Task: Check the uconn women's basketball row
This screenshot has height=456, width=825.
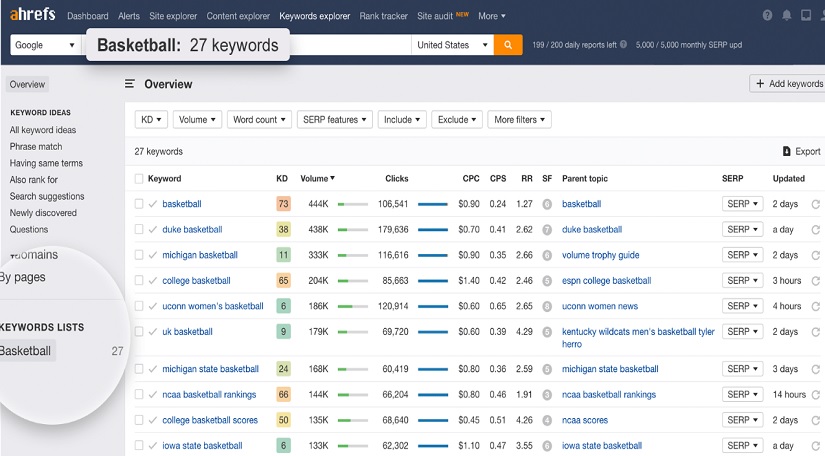Action: click(139, 306)
